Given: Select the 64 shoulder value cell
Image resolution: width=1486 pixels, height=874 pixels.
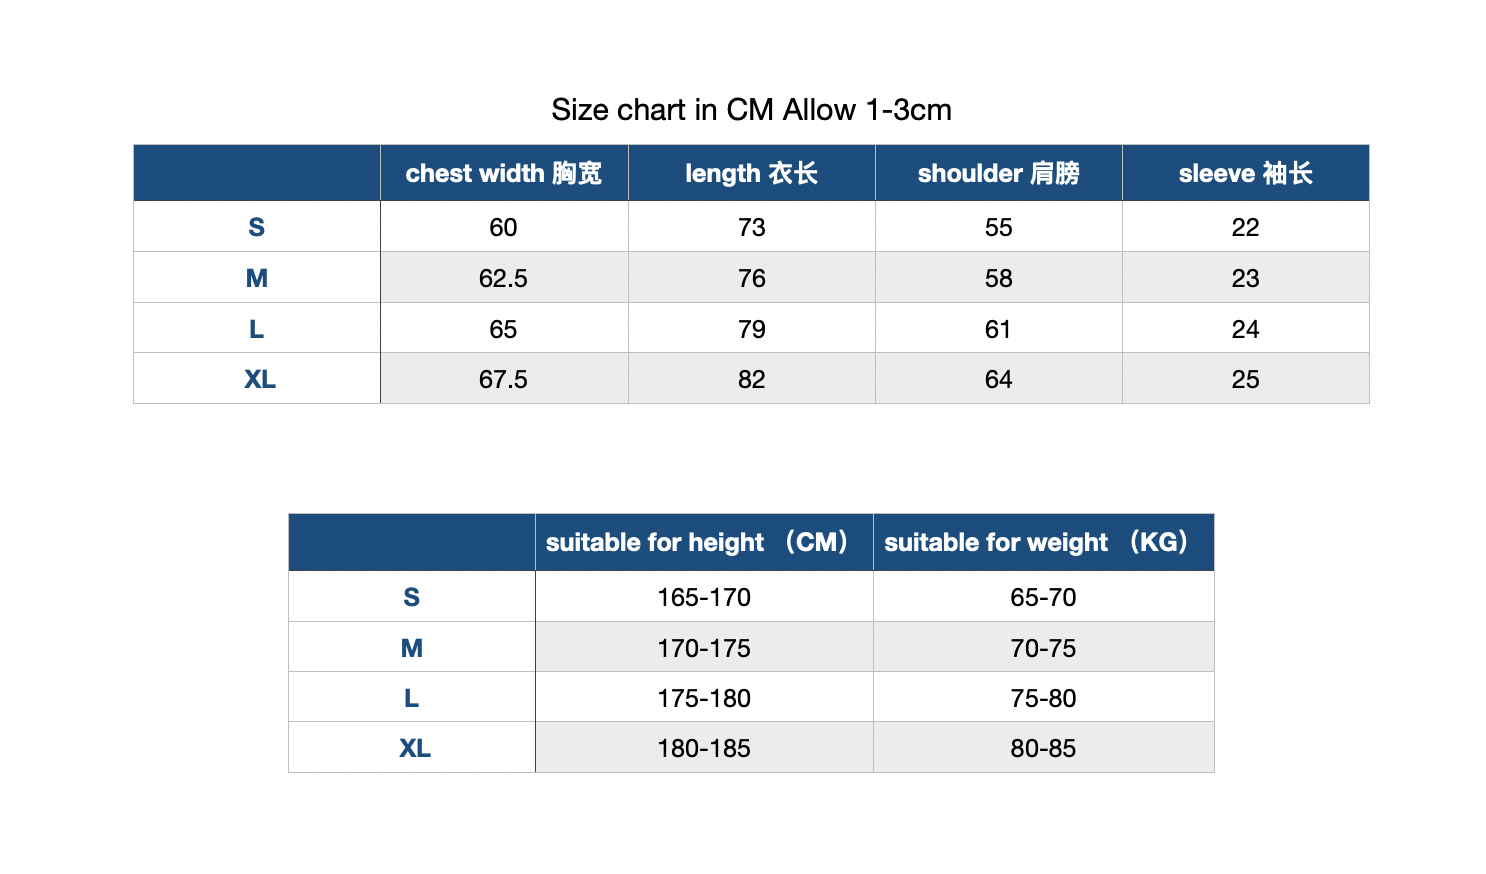Looking at the screenshot, I should [x=999, y=379].
